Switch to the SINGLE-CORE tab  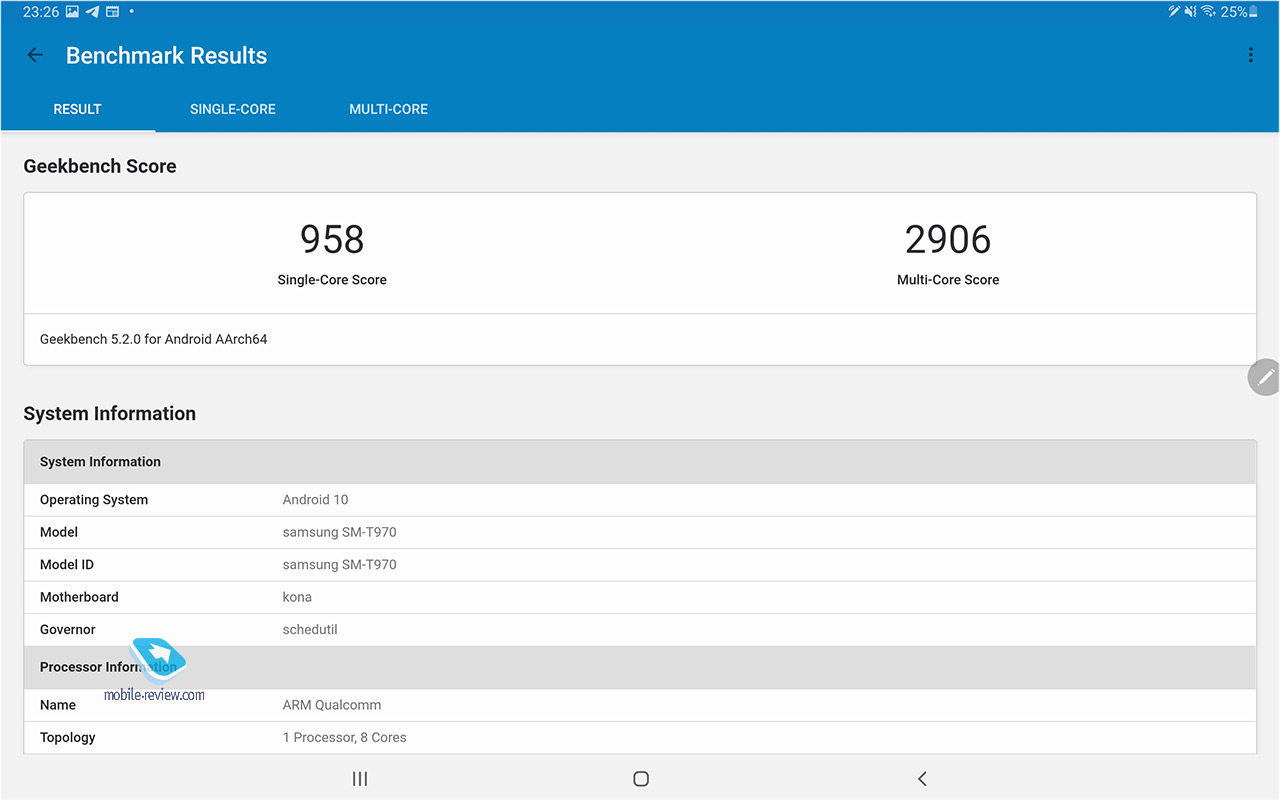[233, 109]
